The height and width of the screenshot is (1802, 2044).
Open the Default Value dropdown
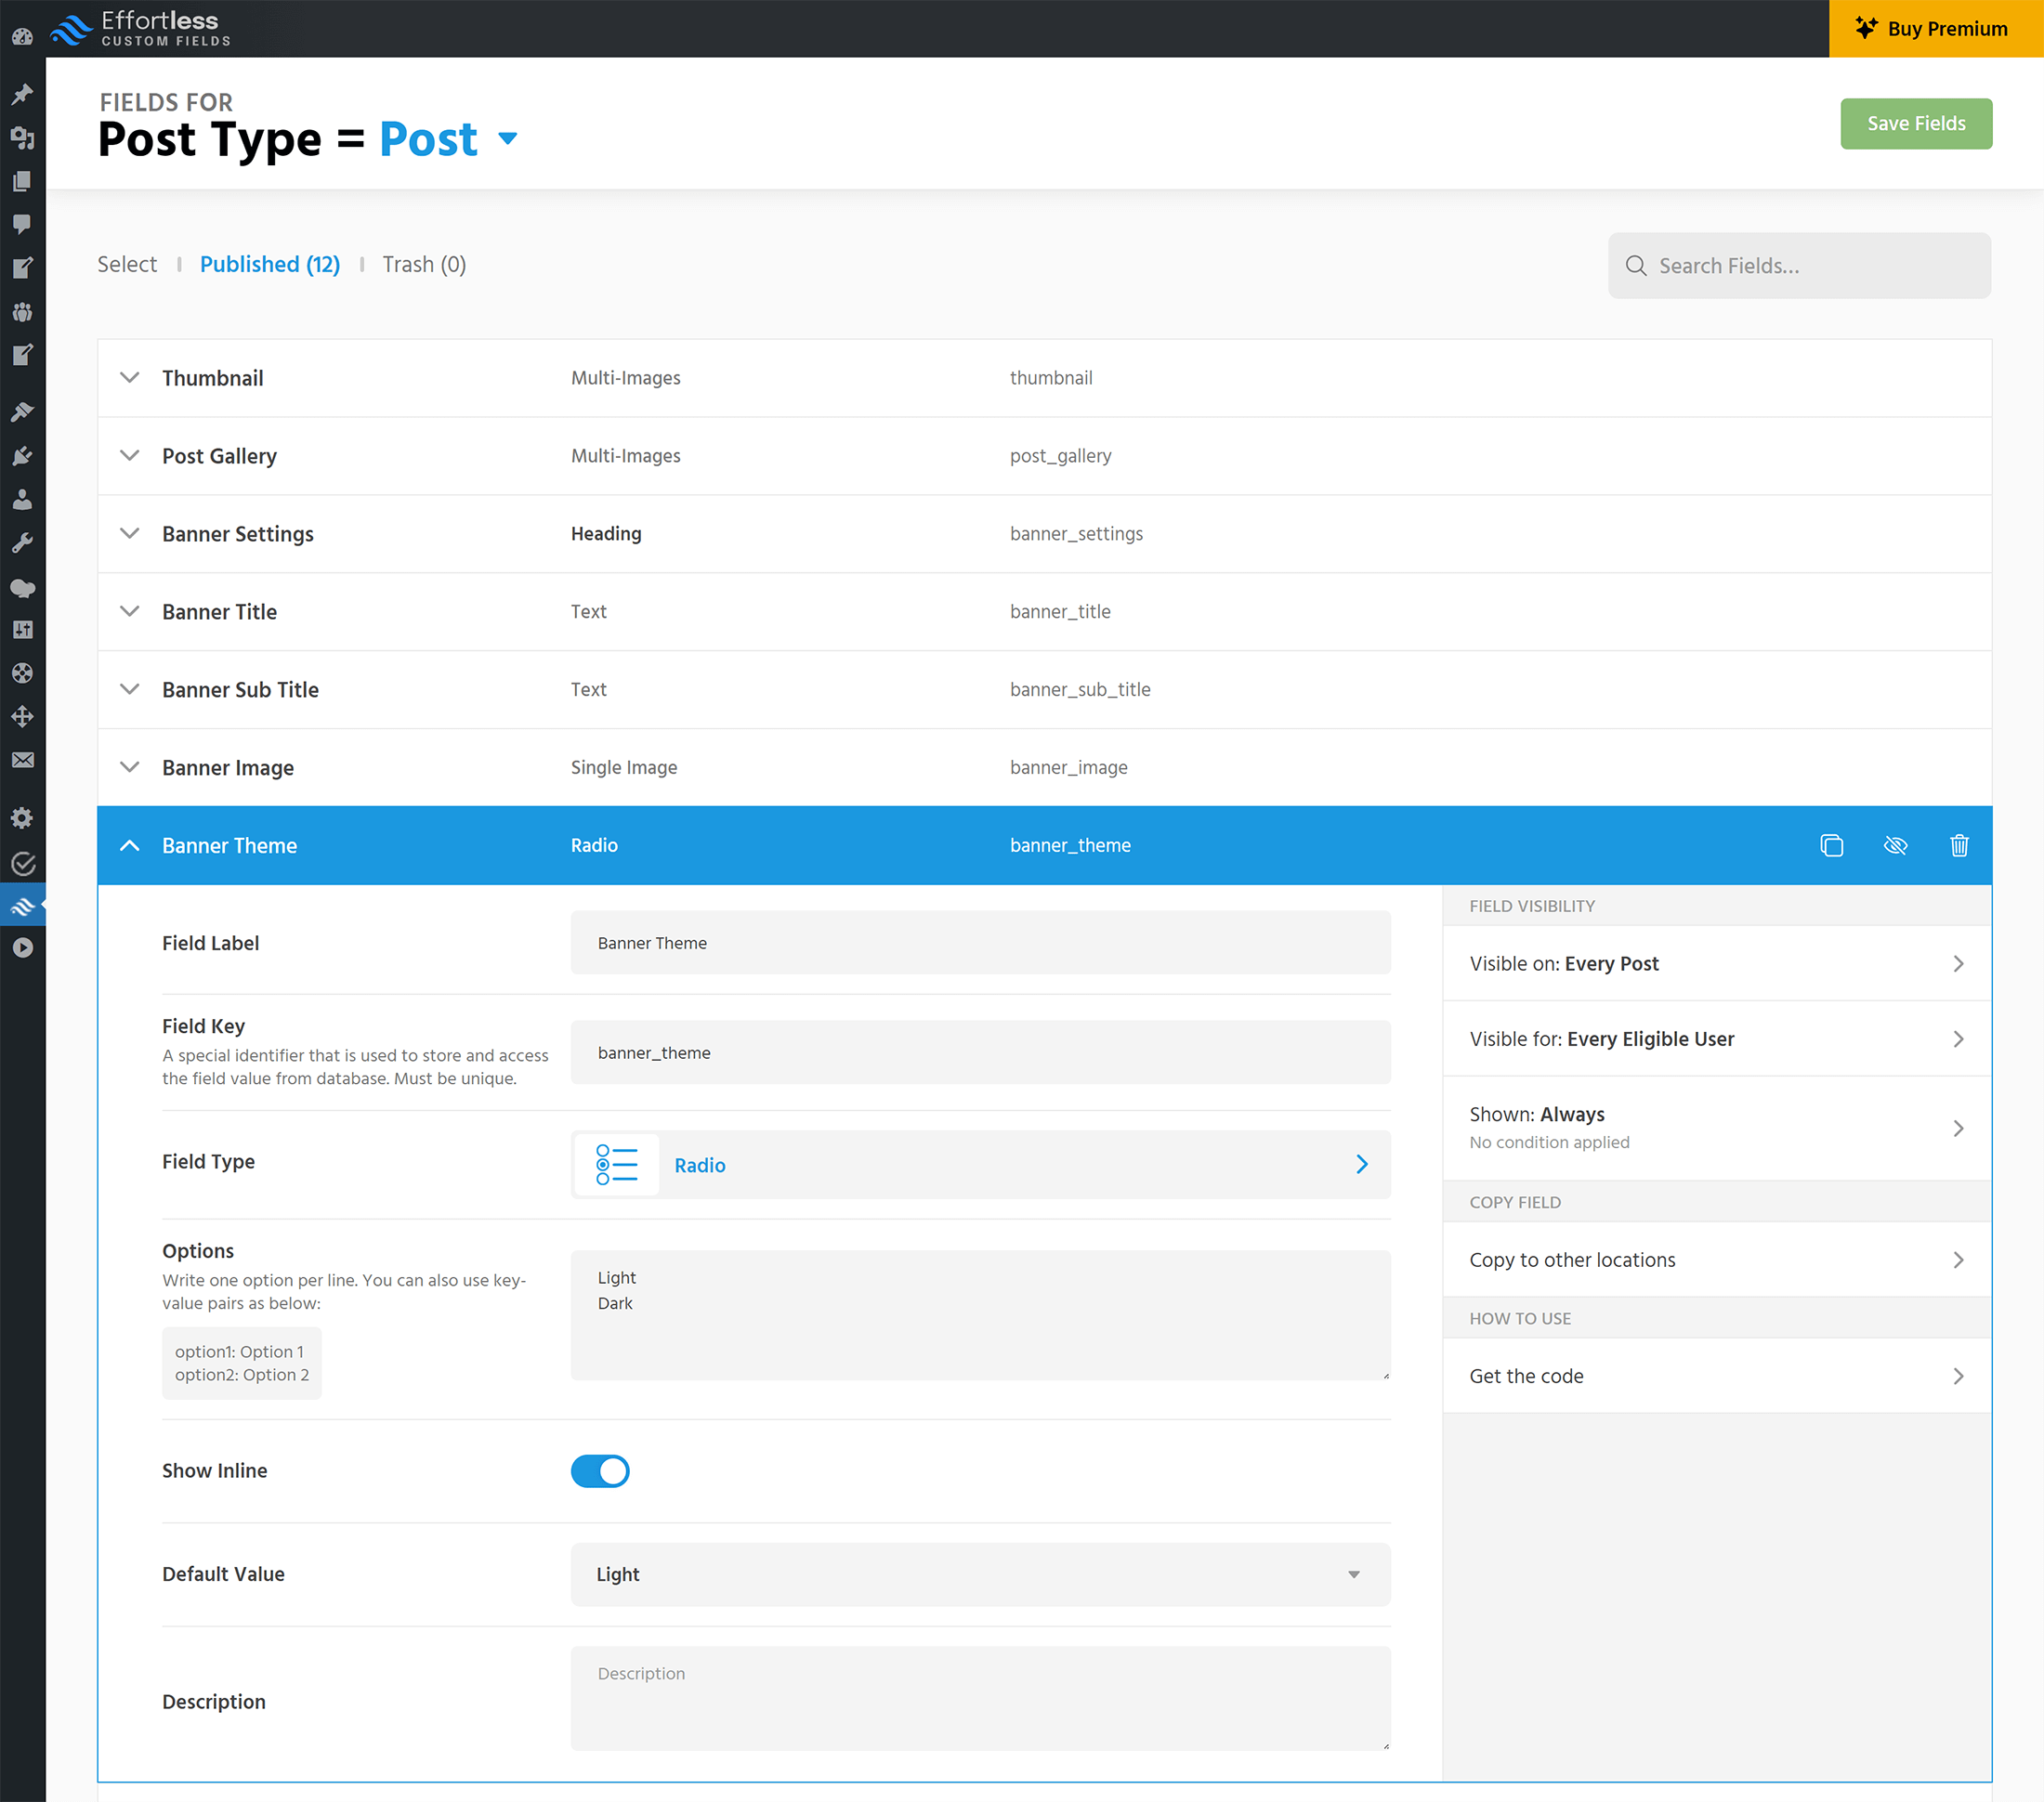point(980,1574)
